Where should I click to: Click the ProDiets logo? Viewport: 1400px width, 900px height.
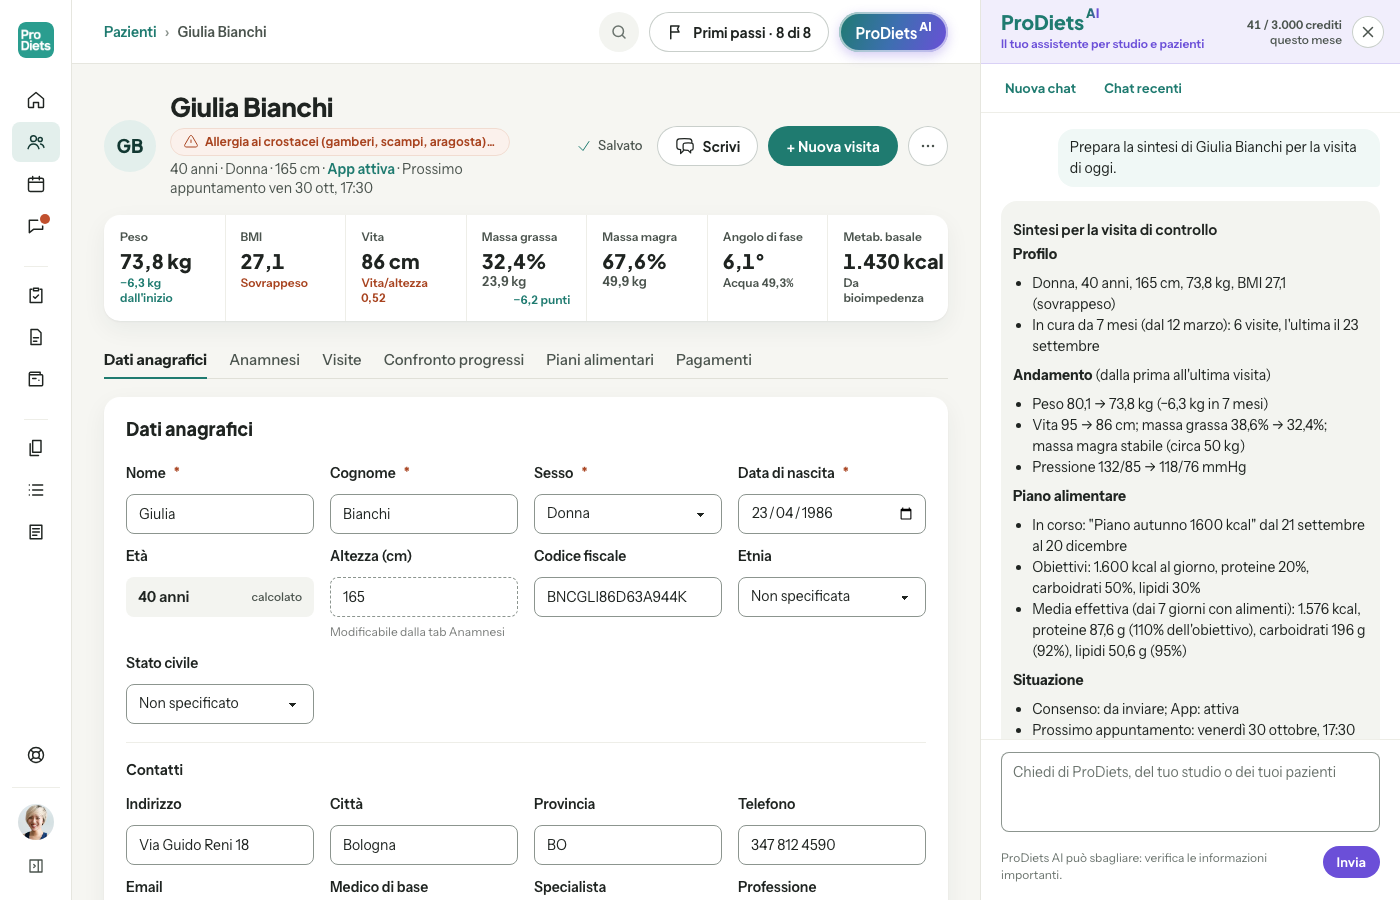36,40
